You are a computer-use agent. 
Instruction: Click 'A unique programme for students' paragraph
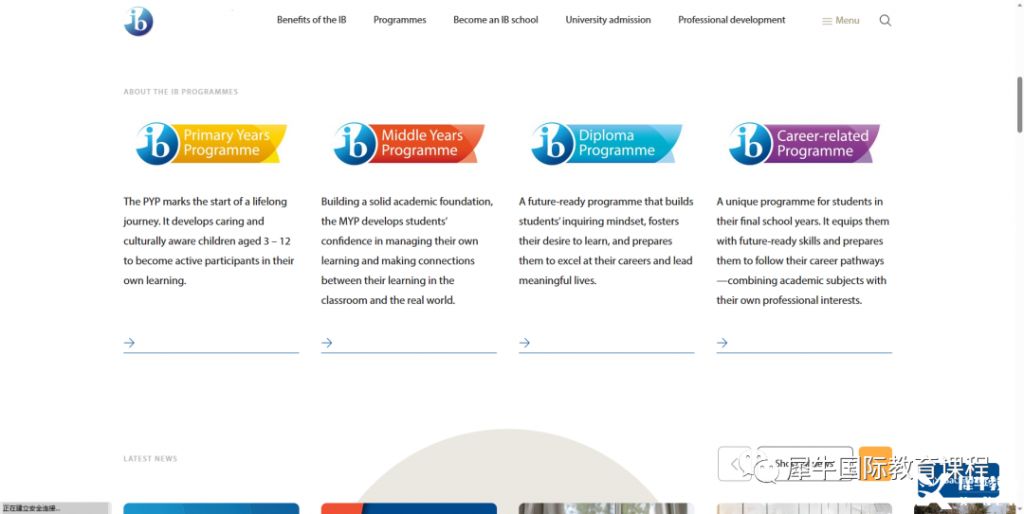pyautogui.click(x=803, y=251)
